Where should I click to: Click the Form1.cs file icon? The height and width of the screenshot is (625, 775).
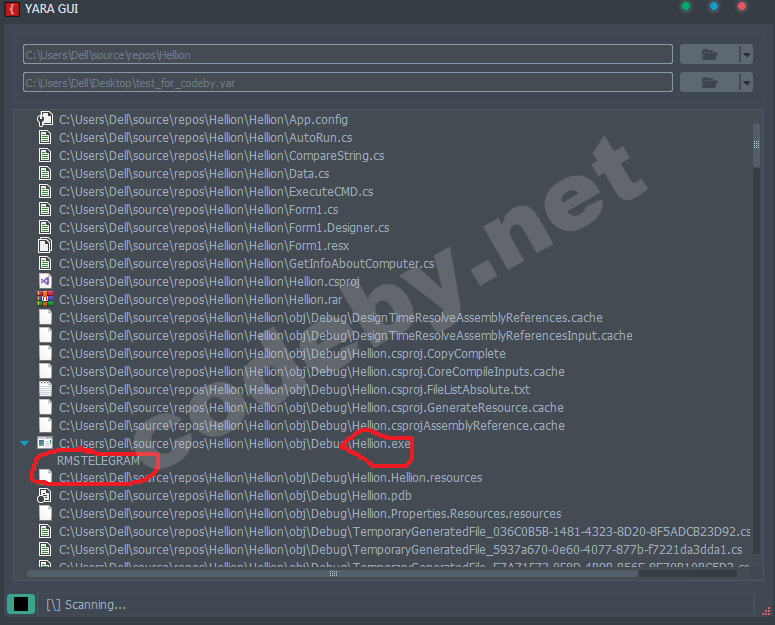pos(45,209)
